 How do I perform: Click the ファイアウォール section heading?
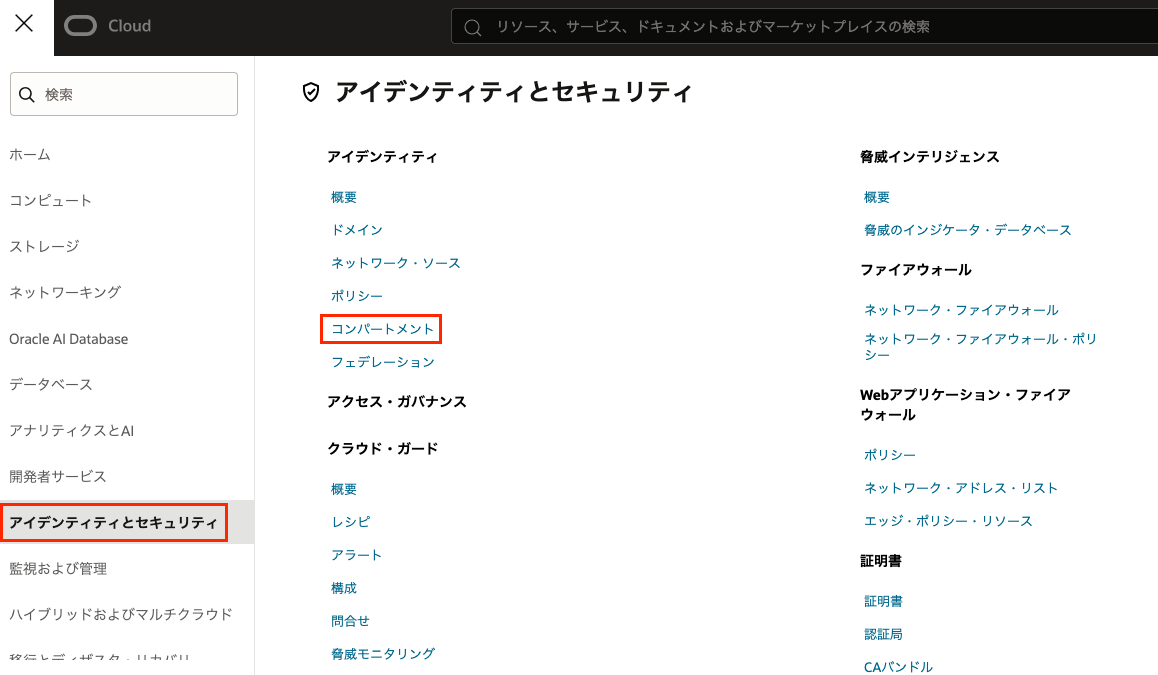click(x=916, y=270)
